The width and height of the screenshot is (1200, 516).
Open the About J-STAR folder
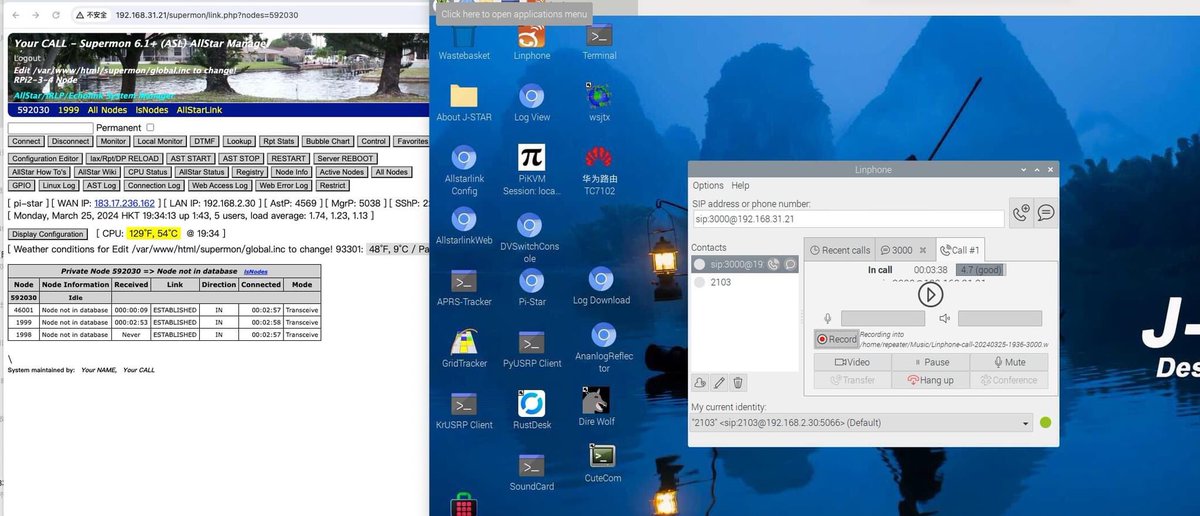[x=464, y=103]
